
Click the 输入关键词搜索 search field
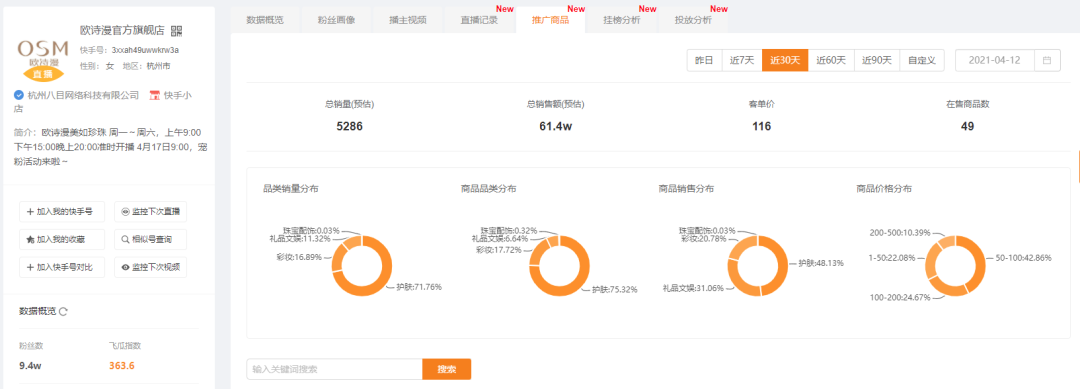click(x=334, y=369)
